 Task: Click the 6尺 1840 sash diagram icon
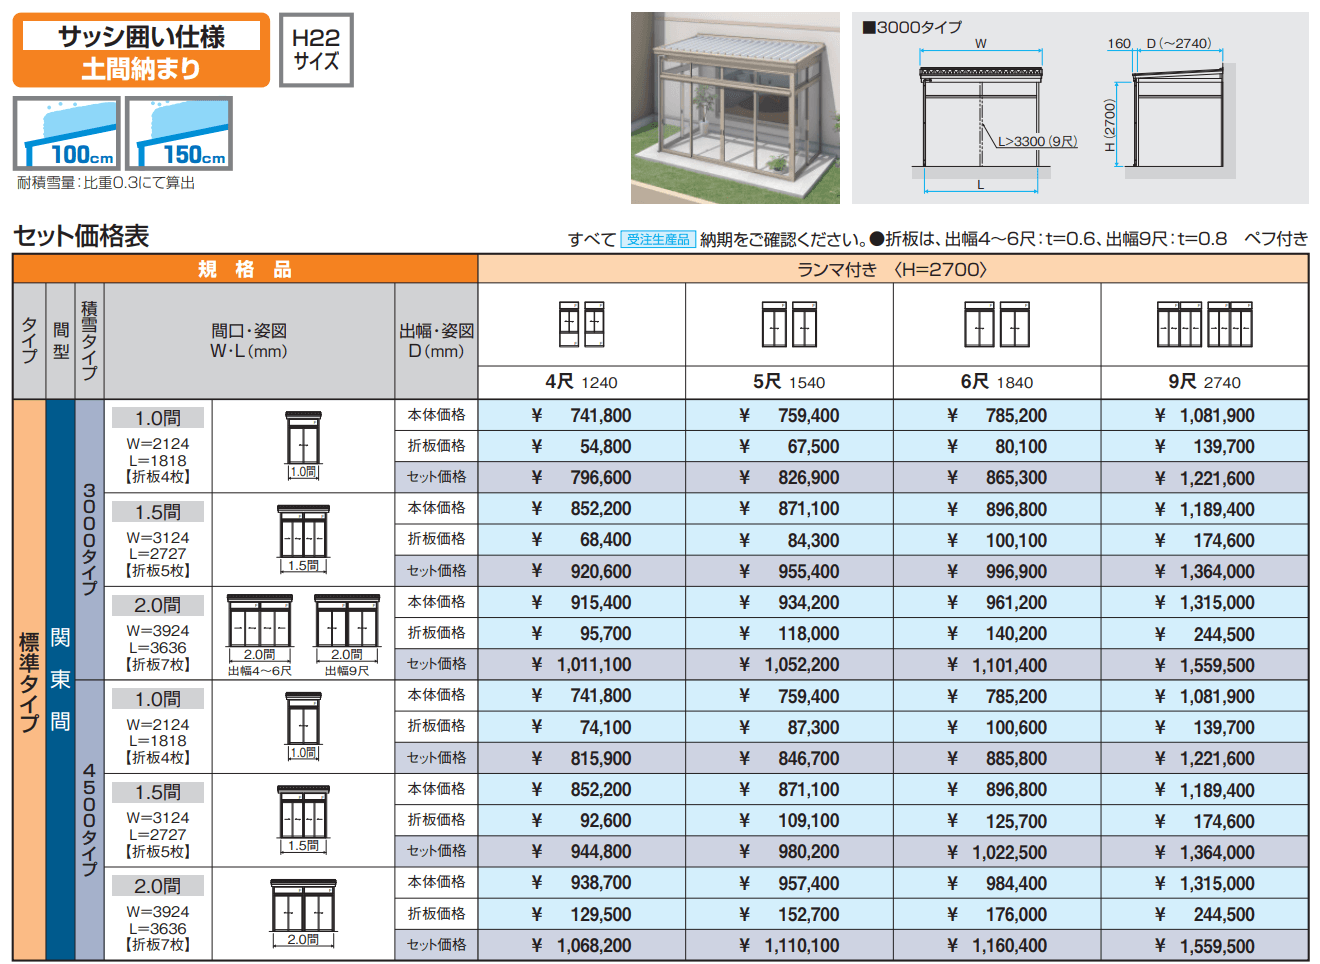[x=997, y=324]
